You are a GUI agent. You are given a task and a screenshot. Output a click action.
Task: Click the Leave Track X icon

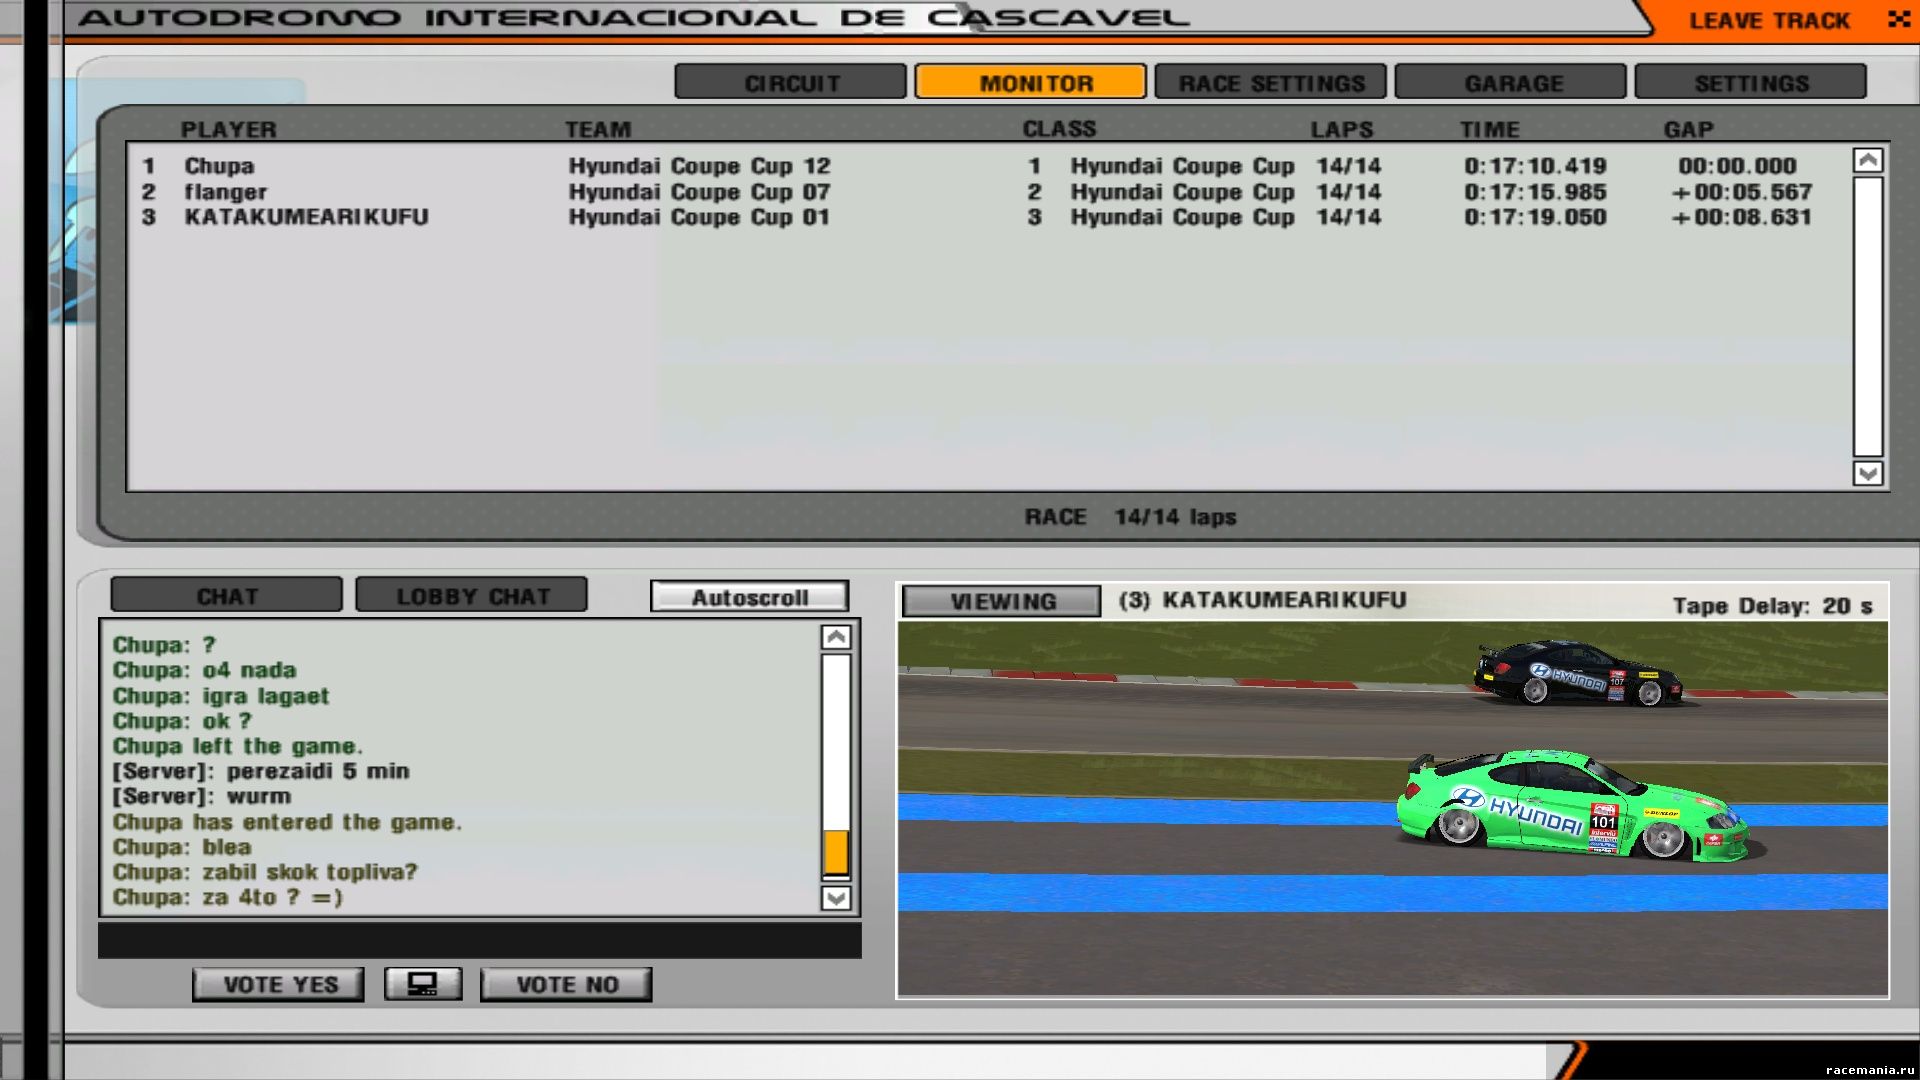[1898, 19]
